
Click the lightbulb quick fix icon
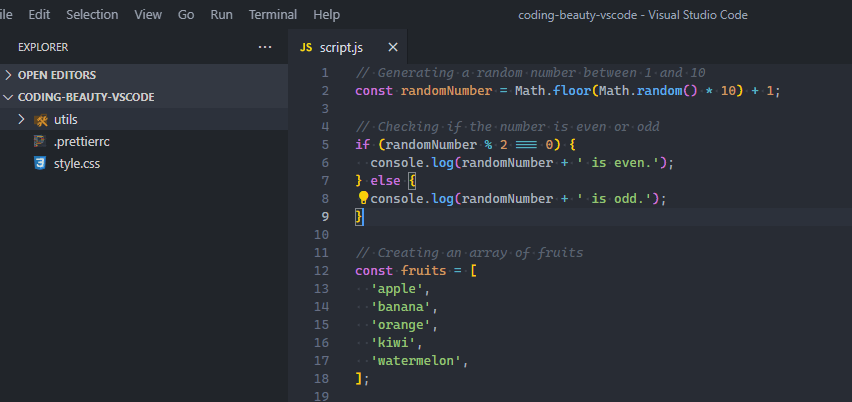pyautogui.click(x=363, y=198)
